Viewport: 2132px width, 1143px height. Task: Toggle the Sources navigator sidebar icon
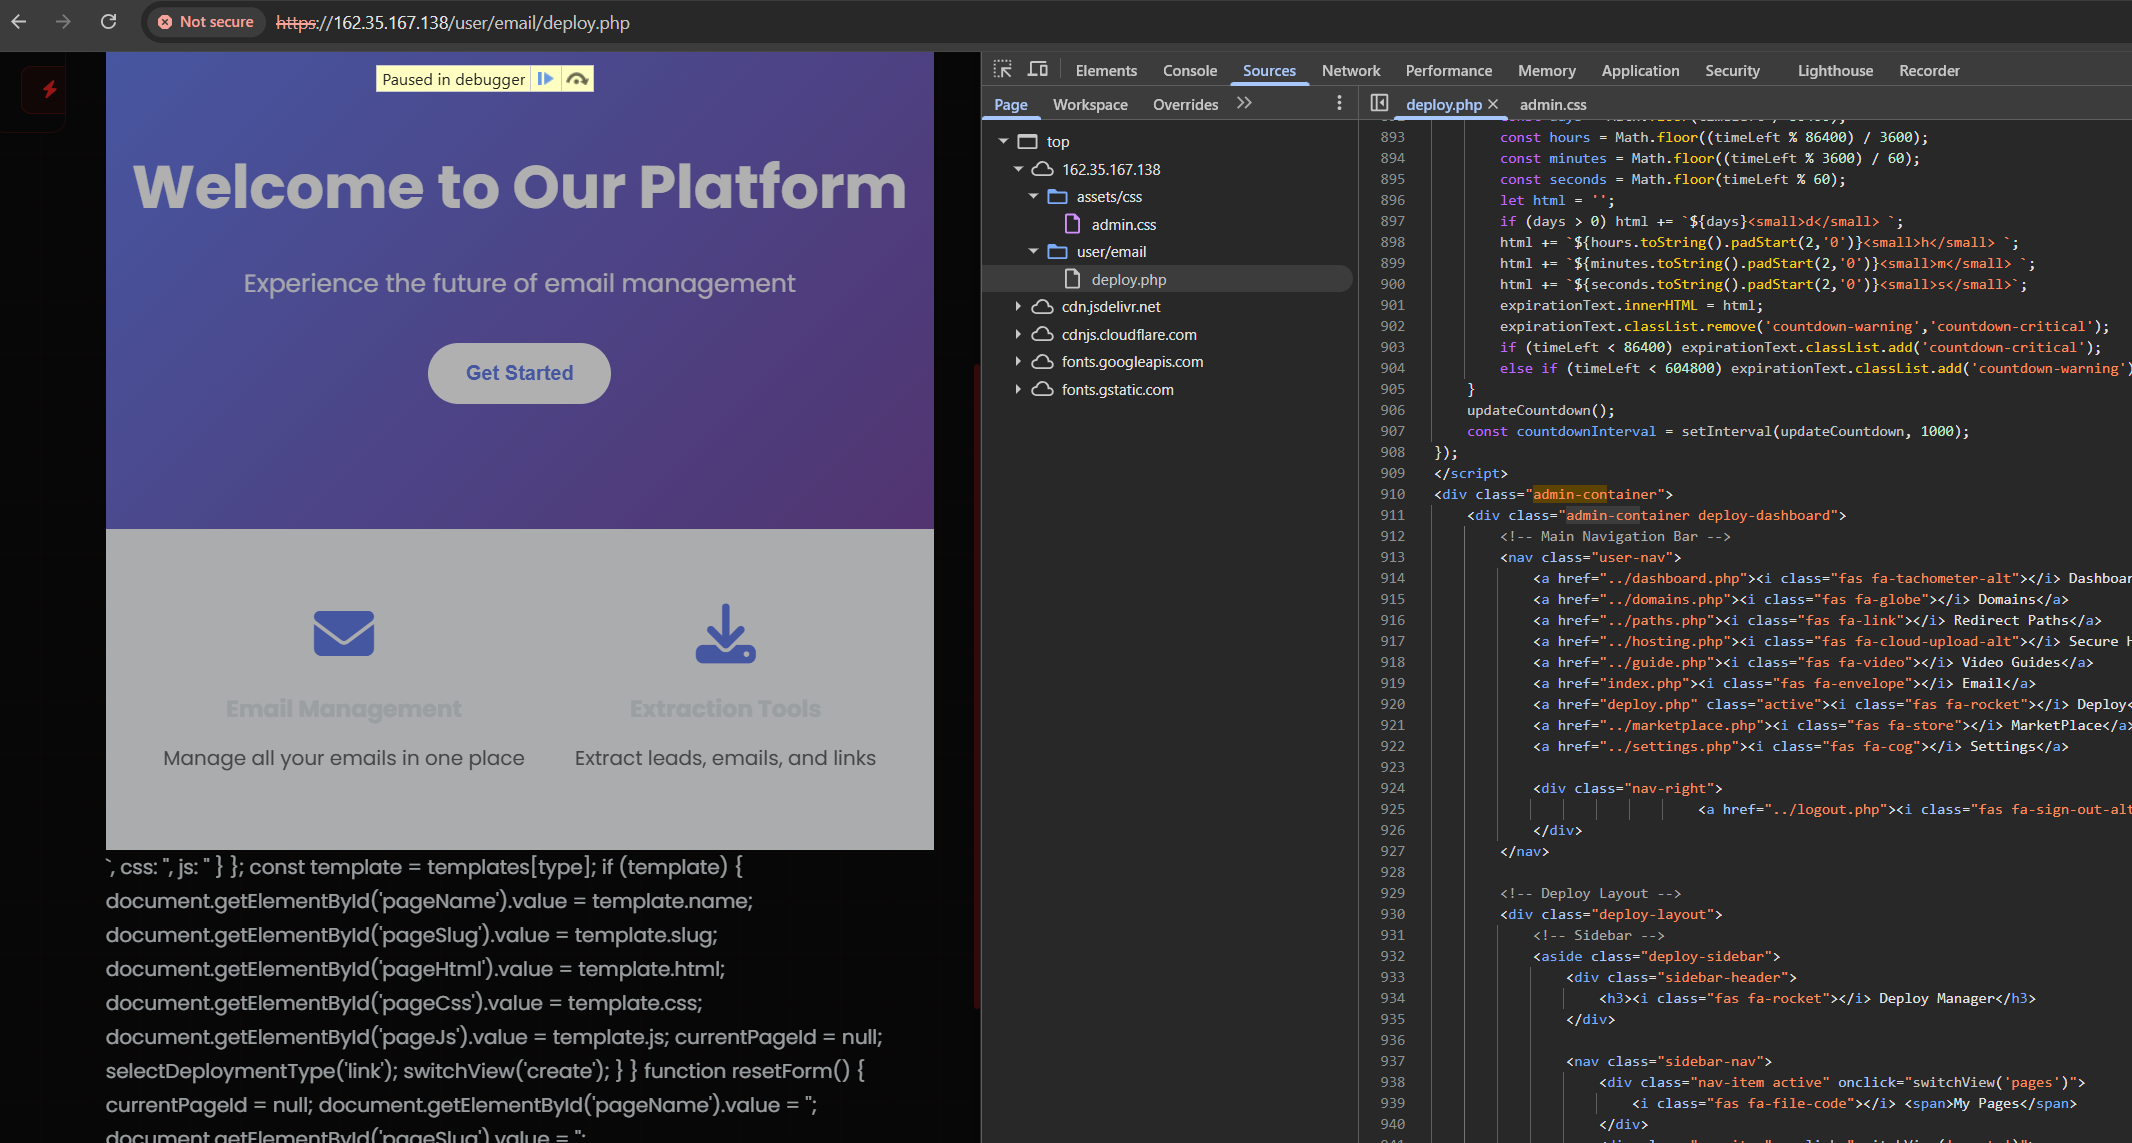pyautogui.click(x=1379, y=103)
